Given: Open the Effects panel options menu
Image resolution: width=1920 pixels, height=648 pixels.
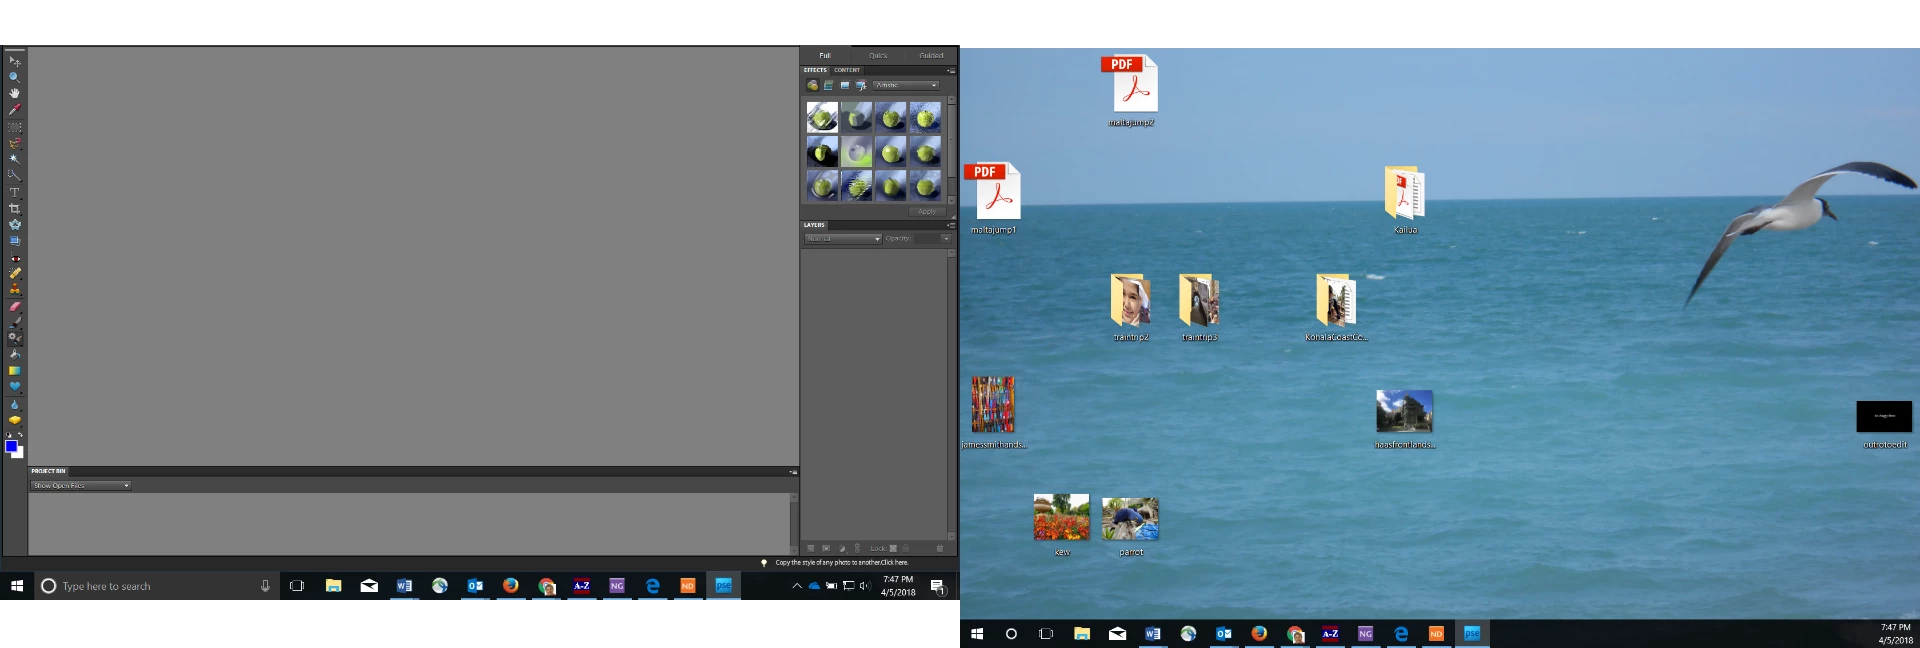Looking at the screenshot, I should pyautogui.click(x=950, y=70).
